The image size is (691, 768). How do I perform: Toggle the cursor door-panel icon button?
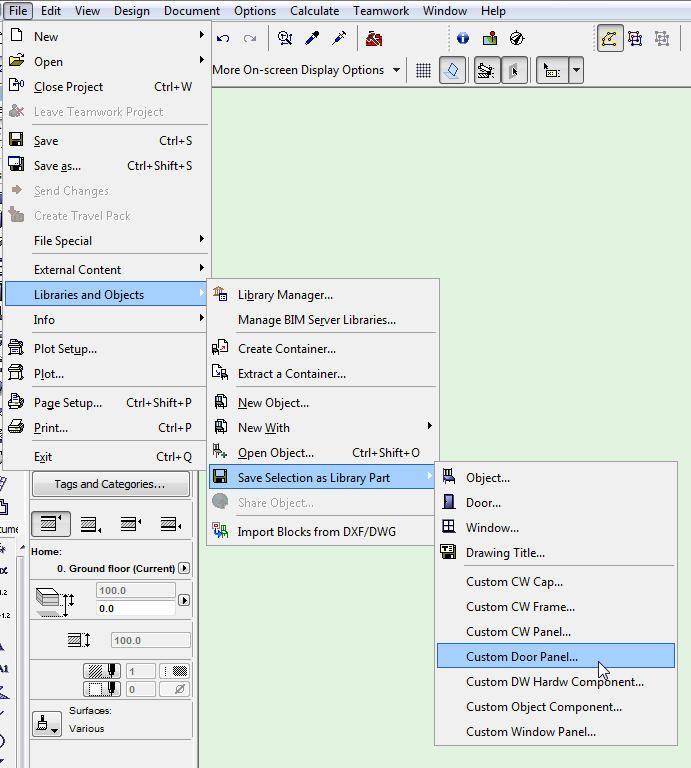(x=514, y=71)
